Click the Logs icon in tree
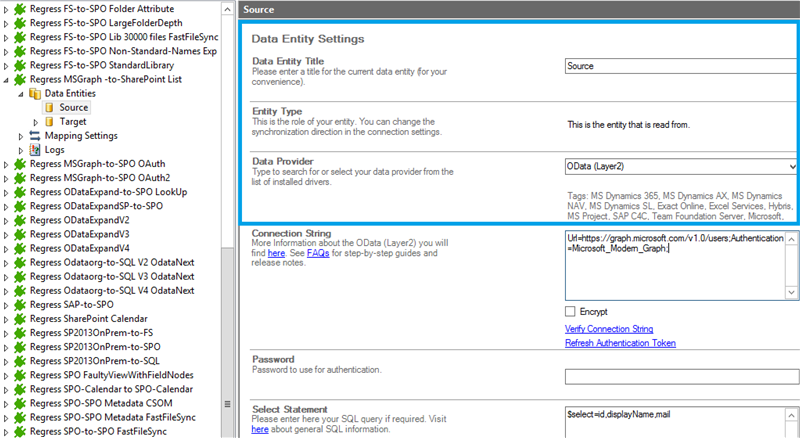Screen dimensions: 800x438 click(36, 149)
